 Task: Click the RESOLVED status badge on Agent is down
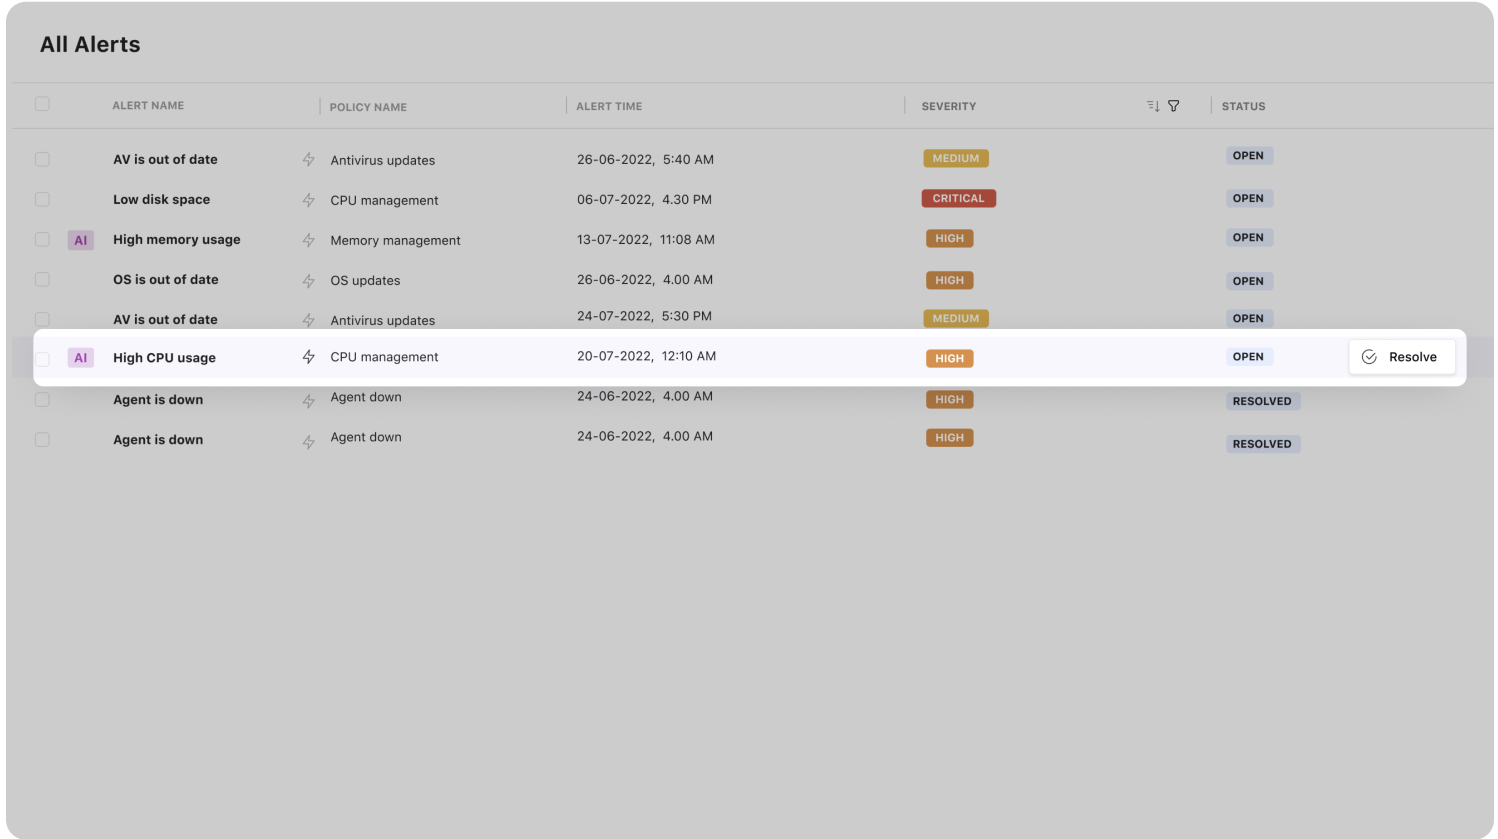pos(1262,400)
